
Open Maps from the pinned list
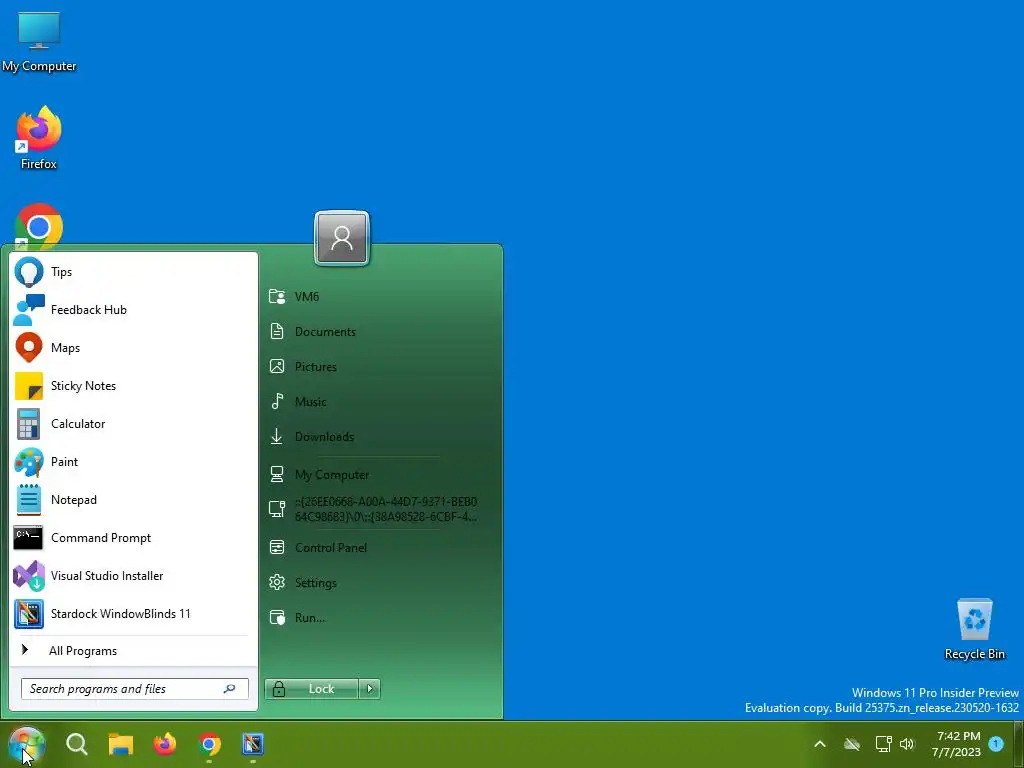click(x=133, y=347)
